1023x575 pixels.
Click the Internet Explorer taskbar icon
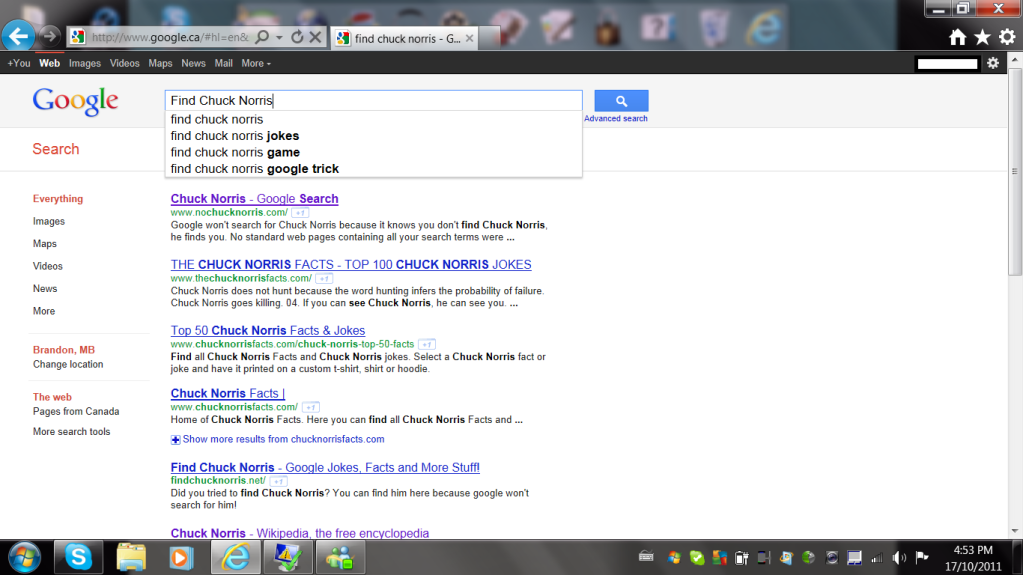(x=235, y=557)
